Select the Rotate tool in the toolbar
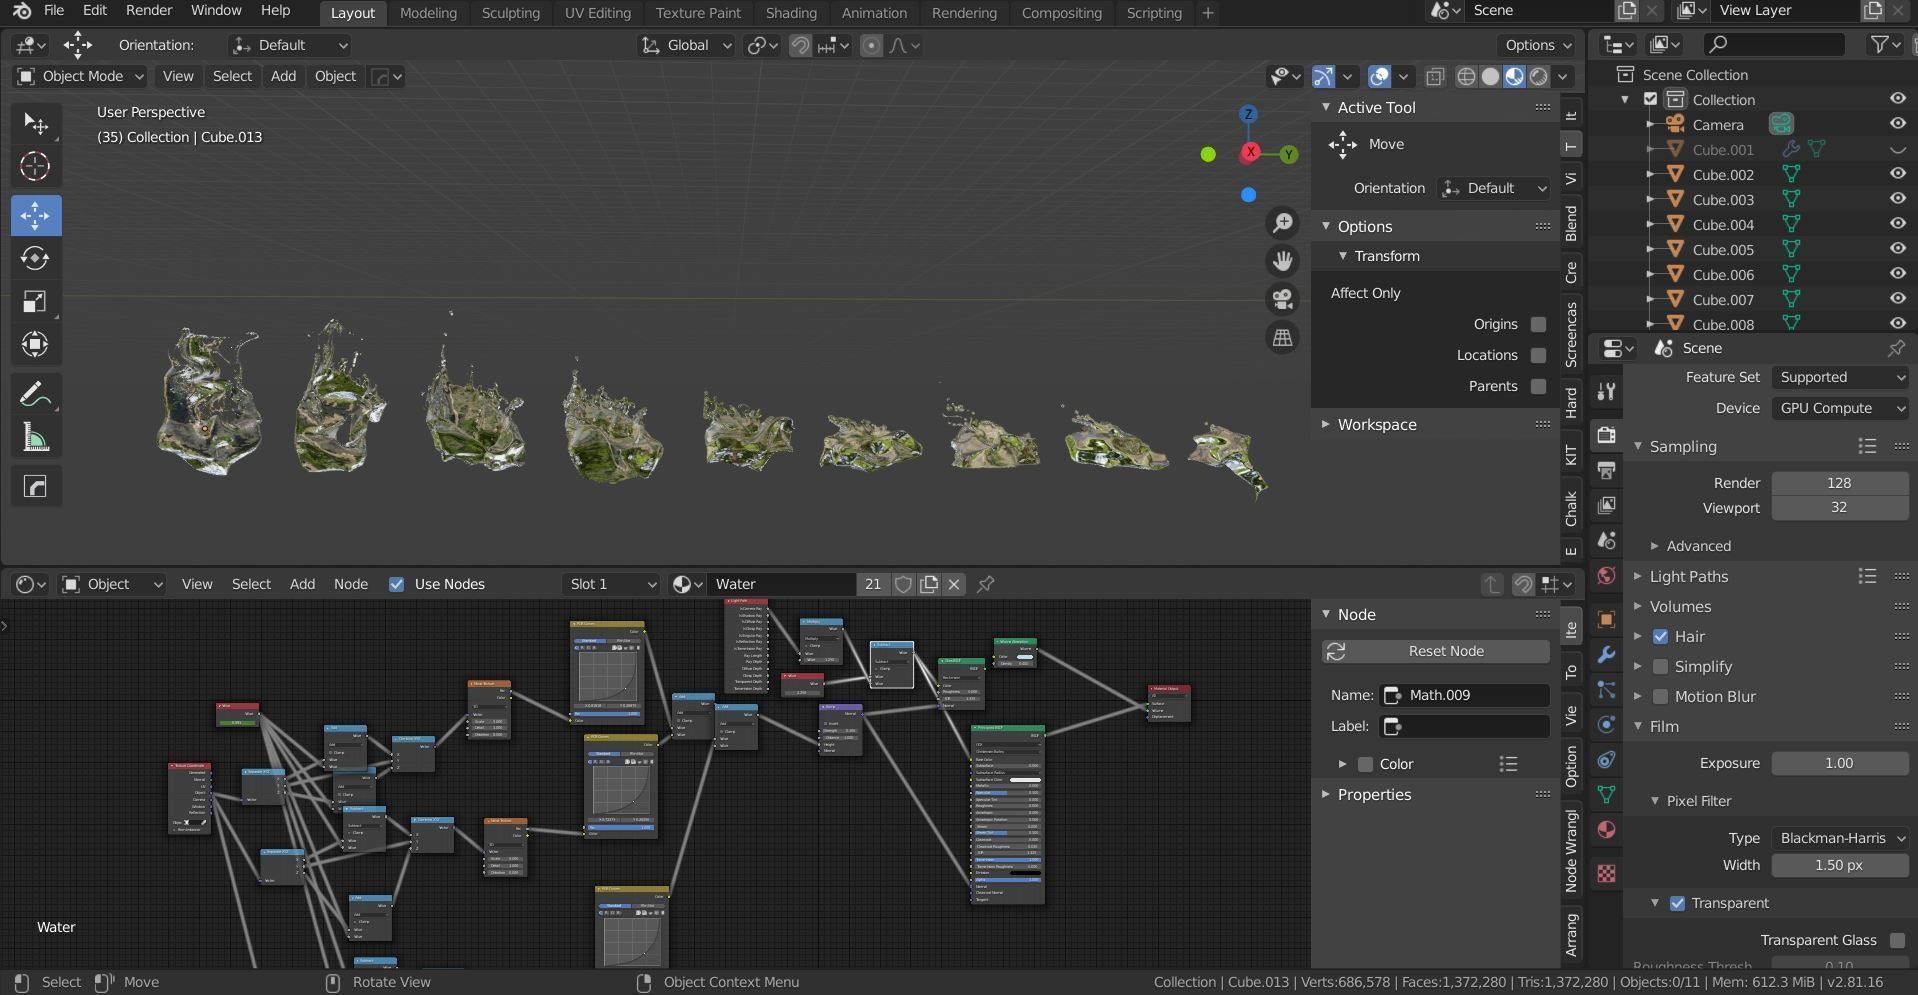The width and height of the screenshot is (1918, 995). (36, 258)
